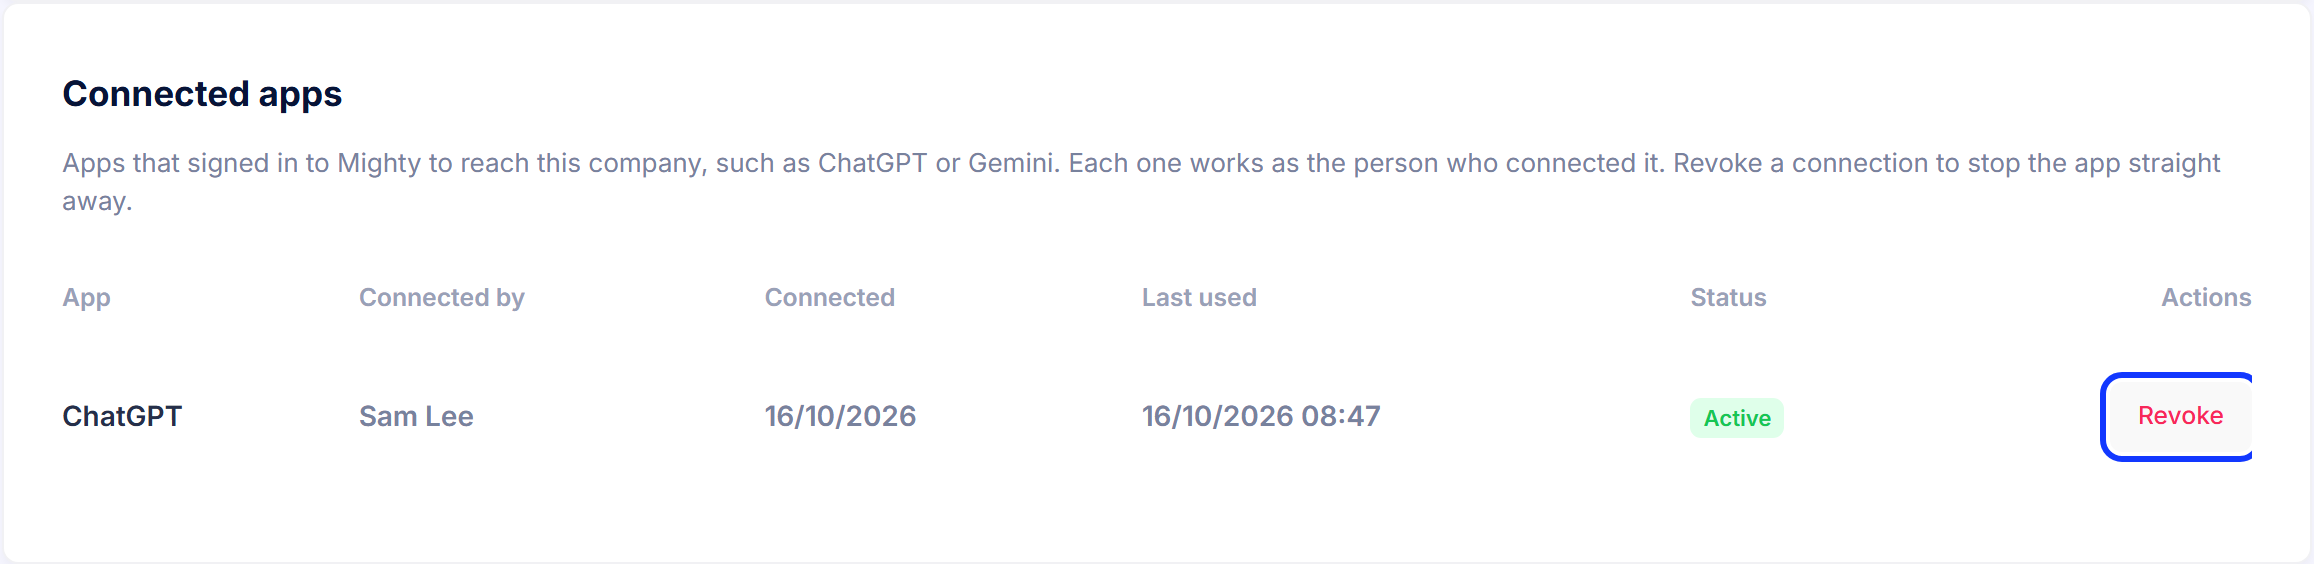Screen dimensions: 2314x564
Task: Click the Actions column header
Action: (x=2206, y=298)
